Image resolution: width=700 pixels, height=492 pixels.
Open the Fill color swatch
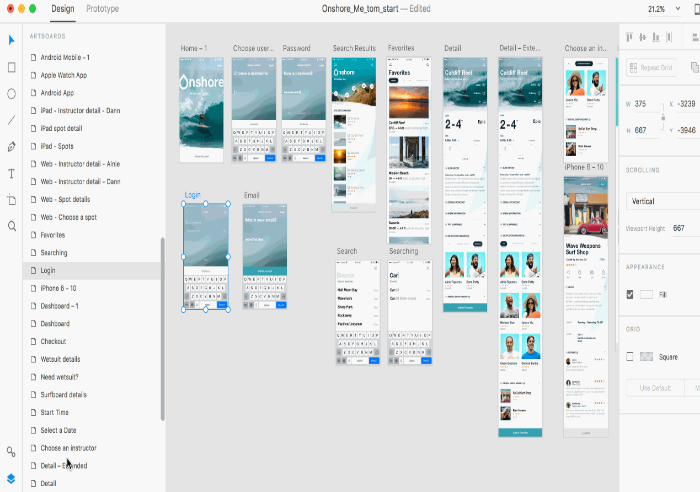pos(646,294)
